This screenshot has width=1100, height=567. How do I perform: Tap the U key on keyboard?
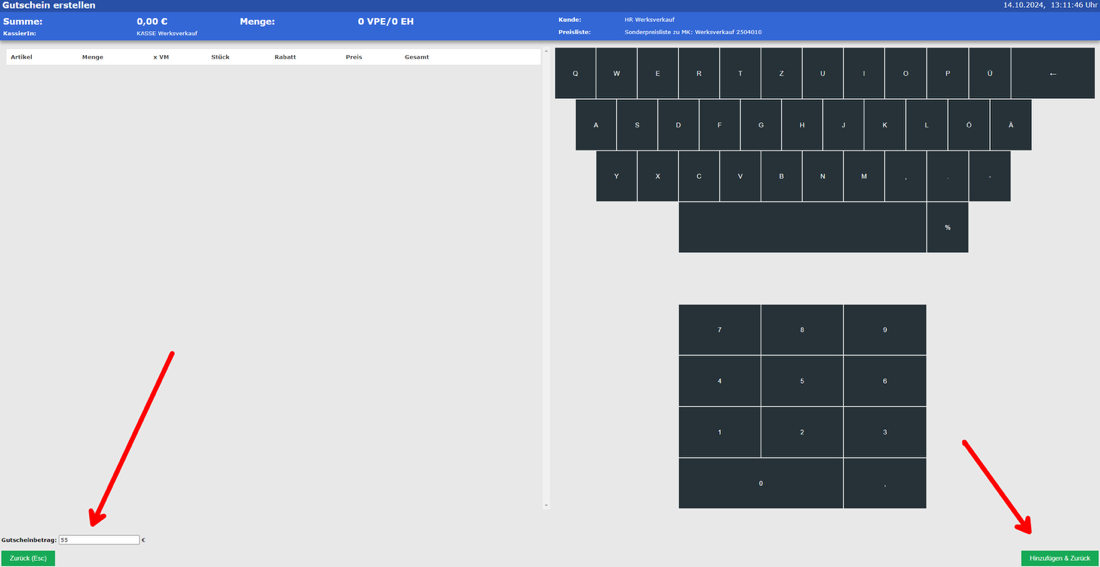823,73
